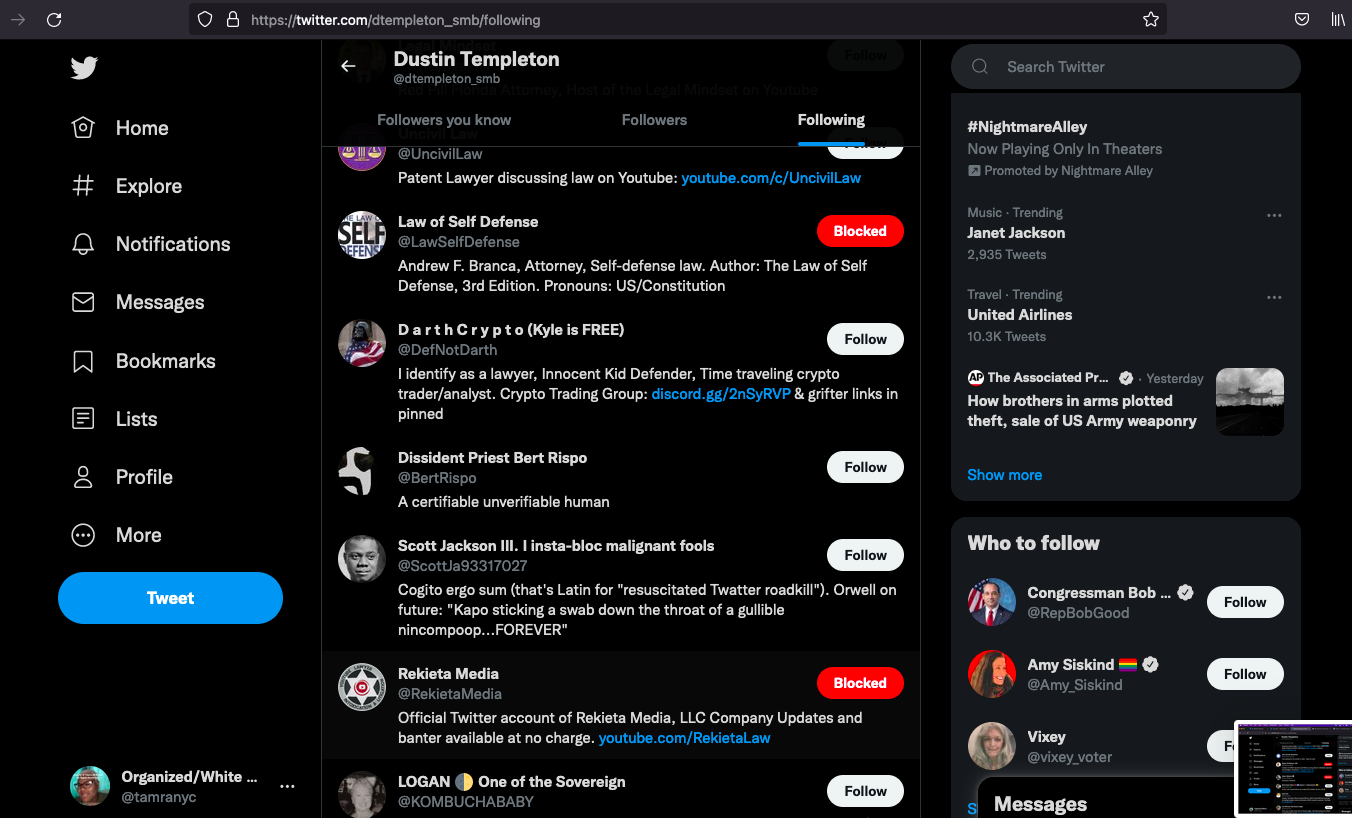This screenshot has height=818, width=1352.
Task: Switch to Followers you know tab
Action: click(444, 120)
